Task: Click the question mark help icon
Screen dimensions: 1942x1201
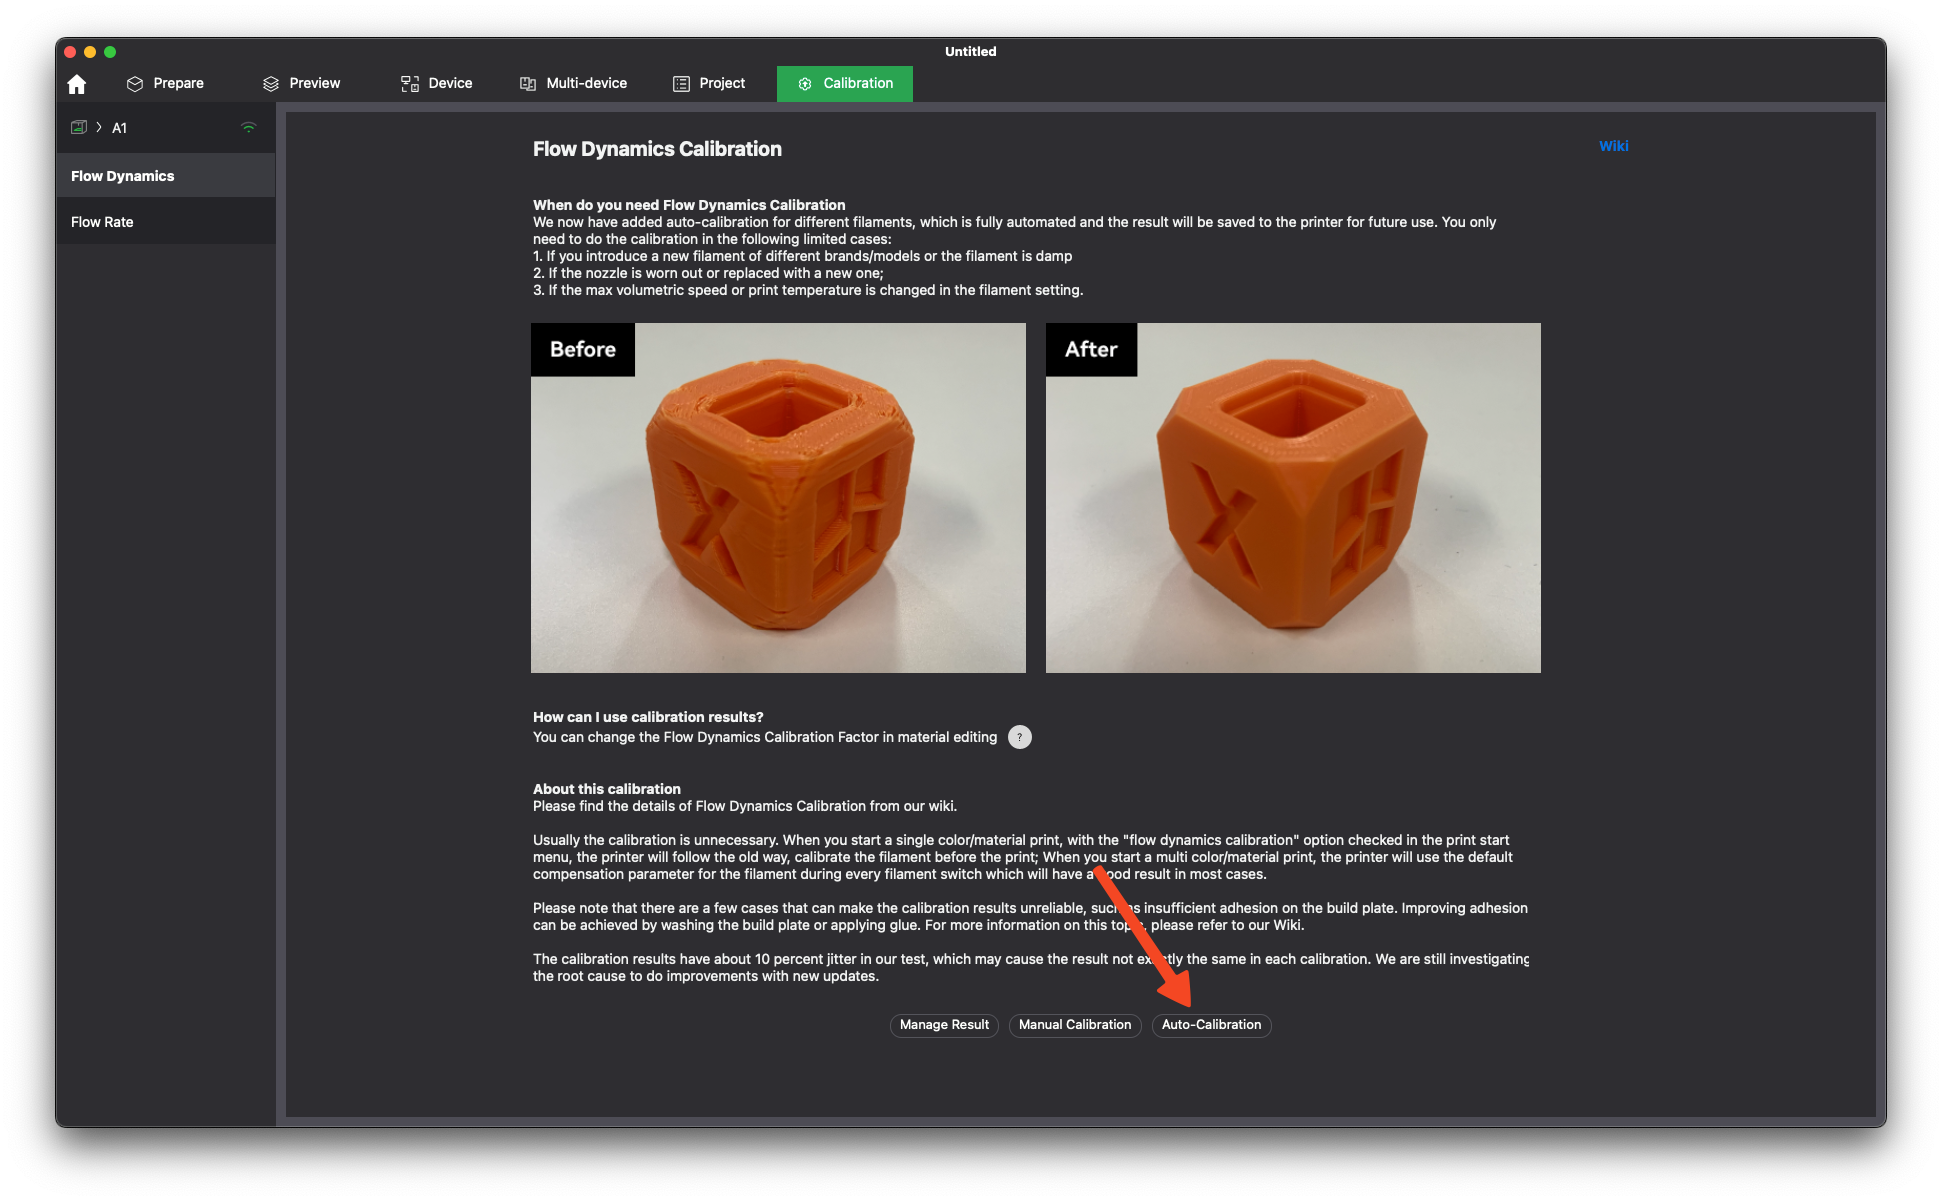Action: click(x=1019, y=737)
